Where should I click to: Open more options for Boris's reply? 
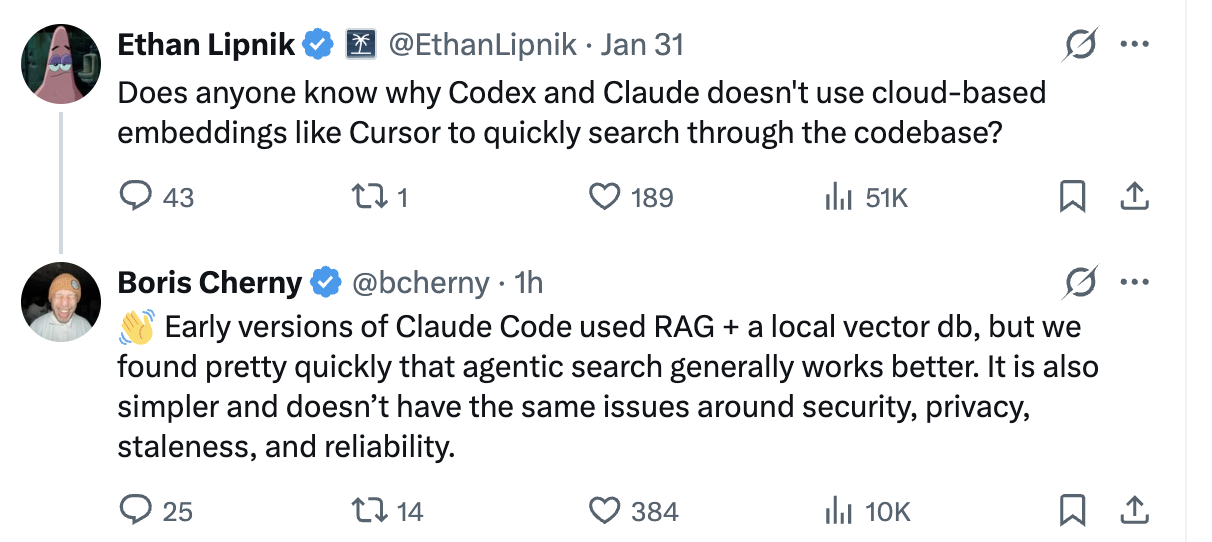tap(1134, 283)
